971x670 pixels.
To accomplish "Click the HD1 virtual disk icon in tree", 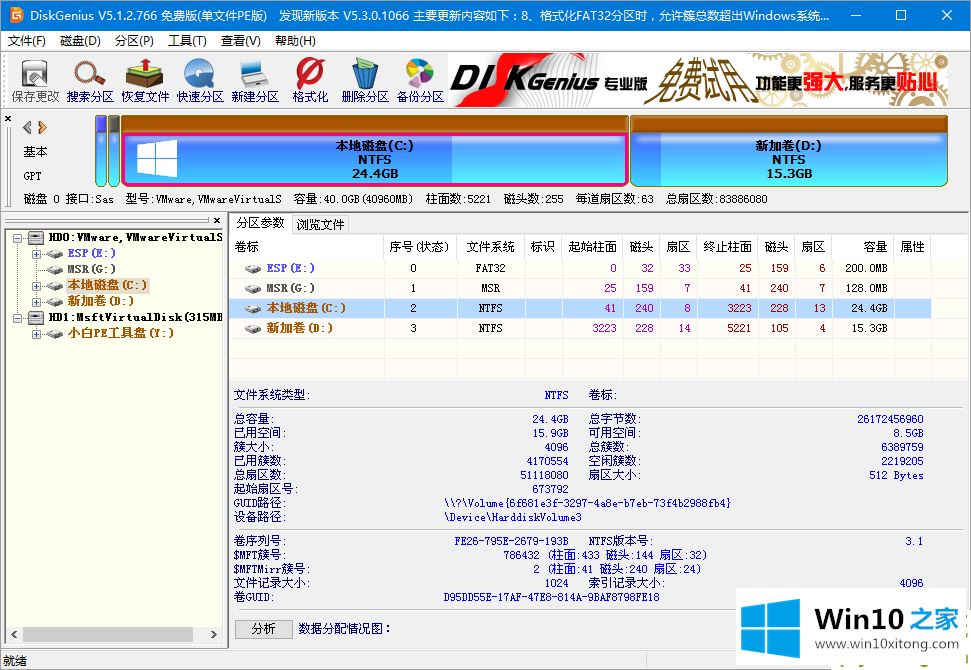I will 36,318.
